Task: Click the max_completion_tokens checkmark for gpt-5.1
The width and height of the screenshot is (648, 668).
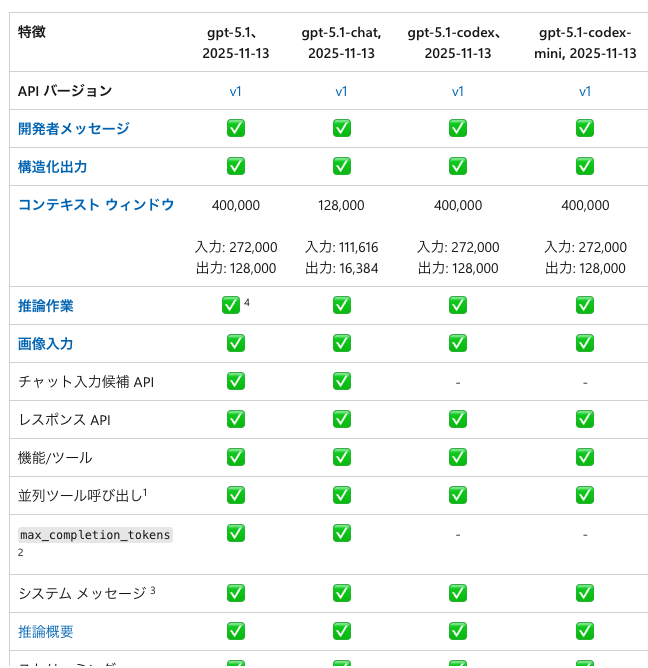Action: (236, 533)
